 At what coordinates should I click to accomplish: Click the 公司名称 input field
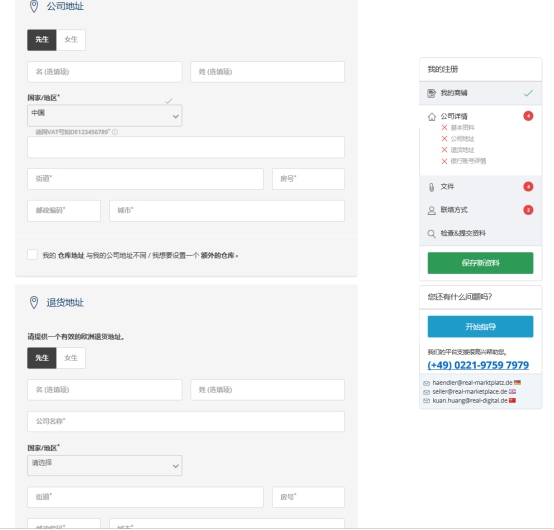(186, 421)
